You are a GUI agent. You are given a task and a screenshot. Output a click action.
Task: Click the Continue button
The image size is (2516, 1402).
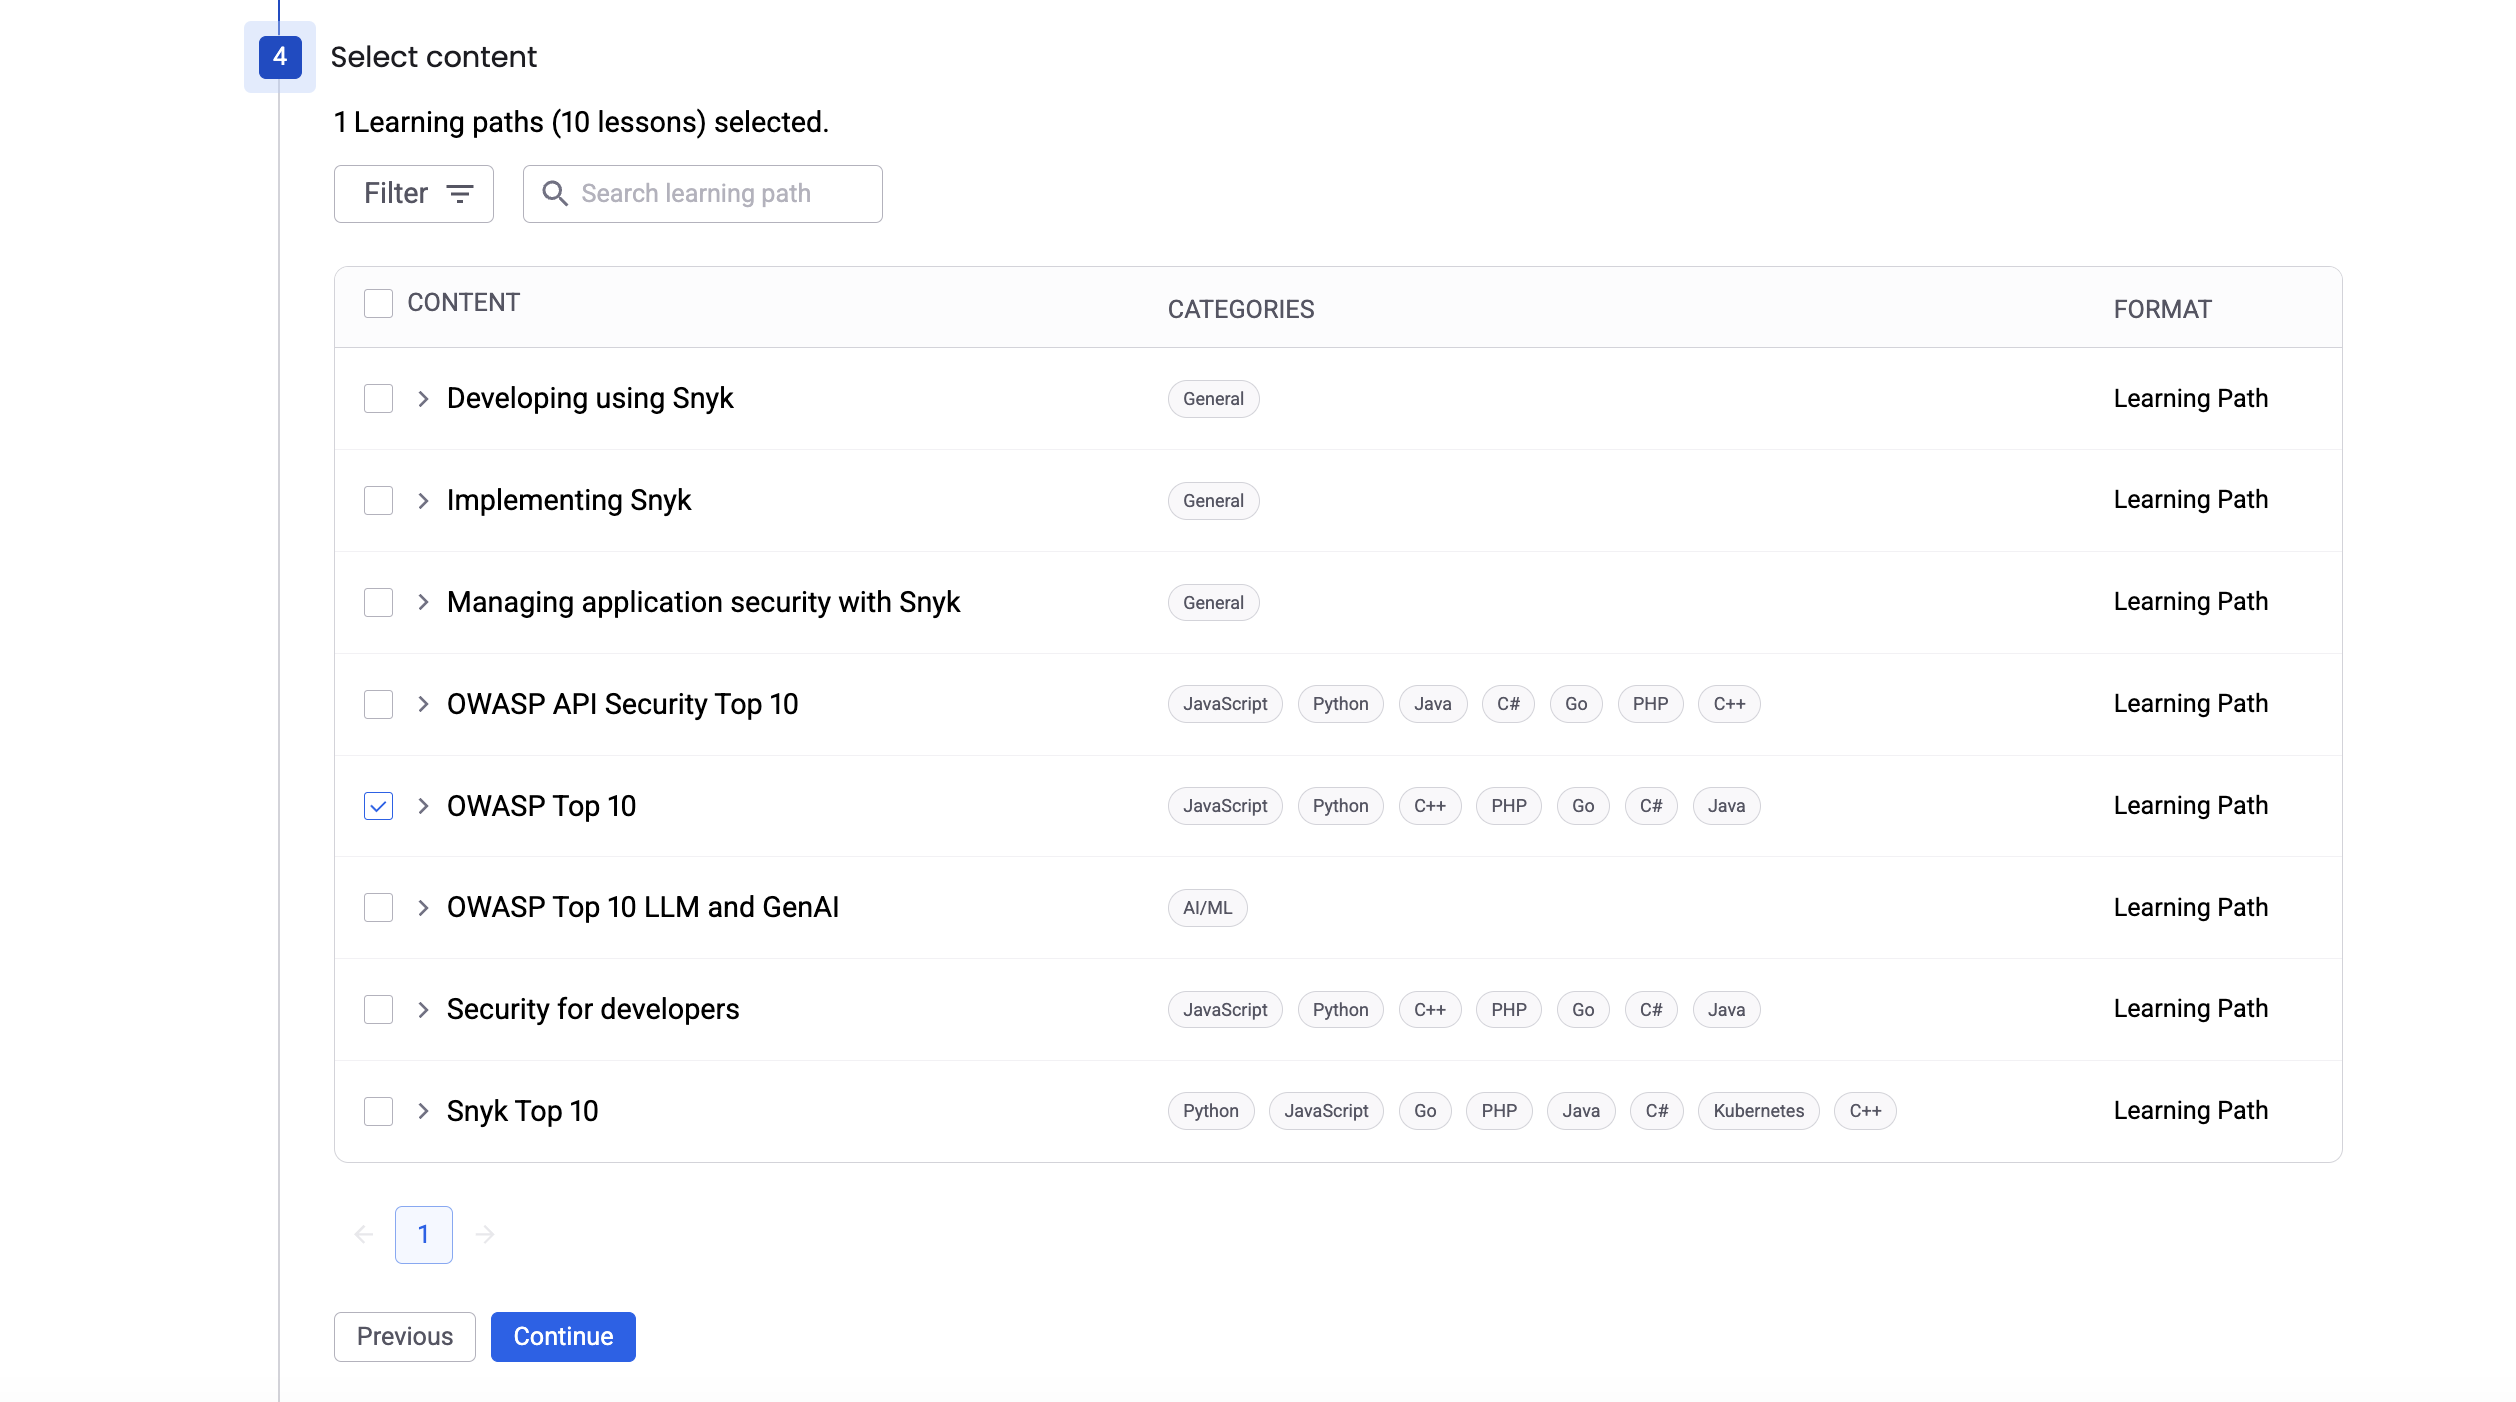[x=563, y=1336]
